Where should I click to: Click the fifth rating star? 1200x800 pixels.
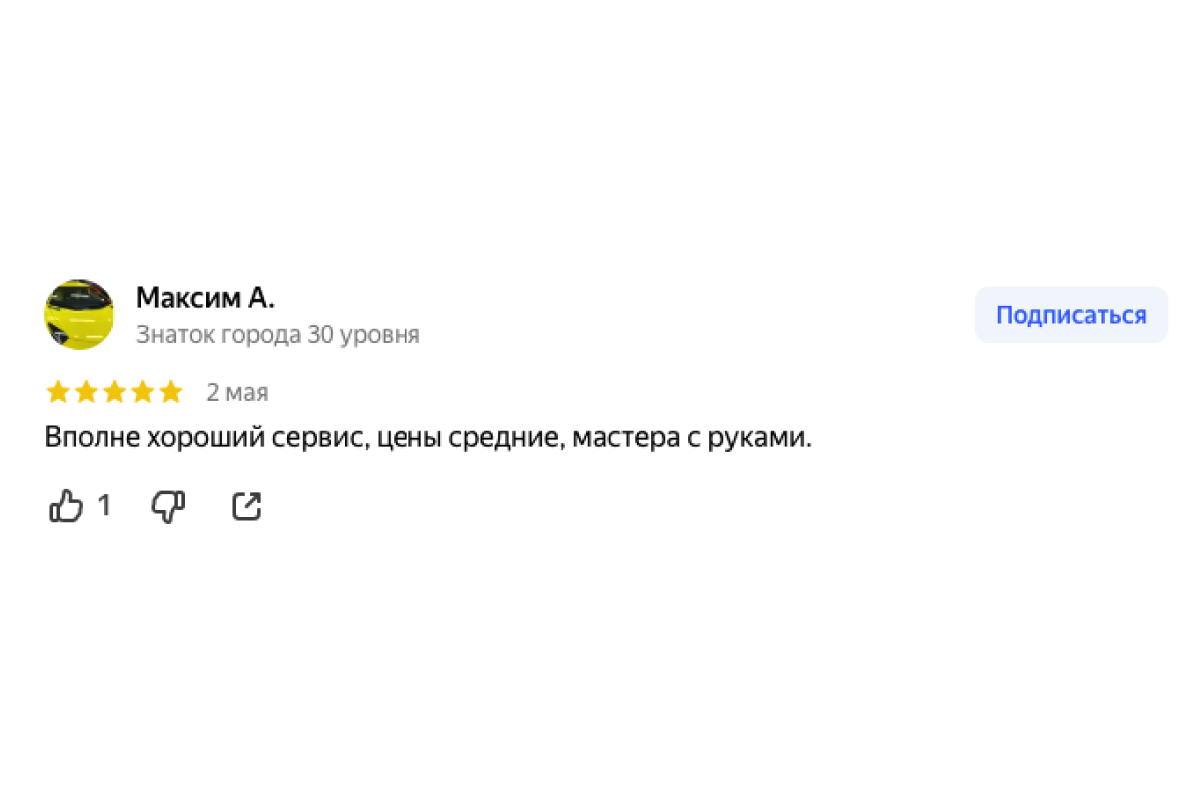pos(171,392)
